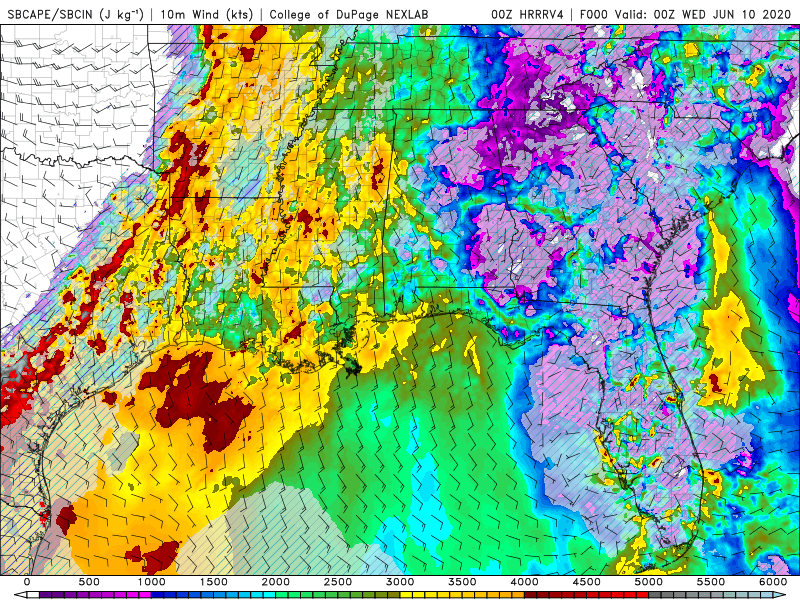Click the "College of DuPage NEXLAB" header text
The height and width of the screenshot is (600, 800).
click(x=349, y=14)
